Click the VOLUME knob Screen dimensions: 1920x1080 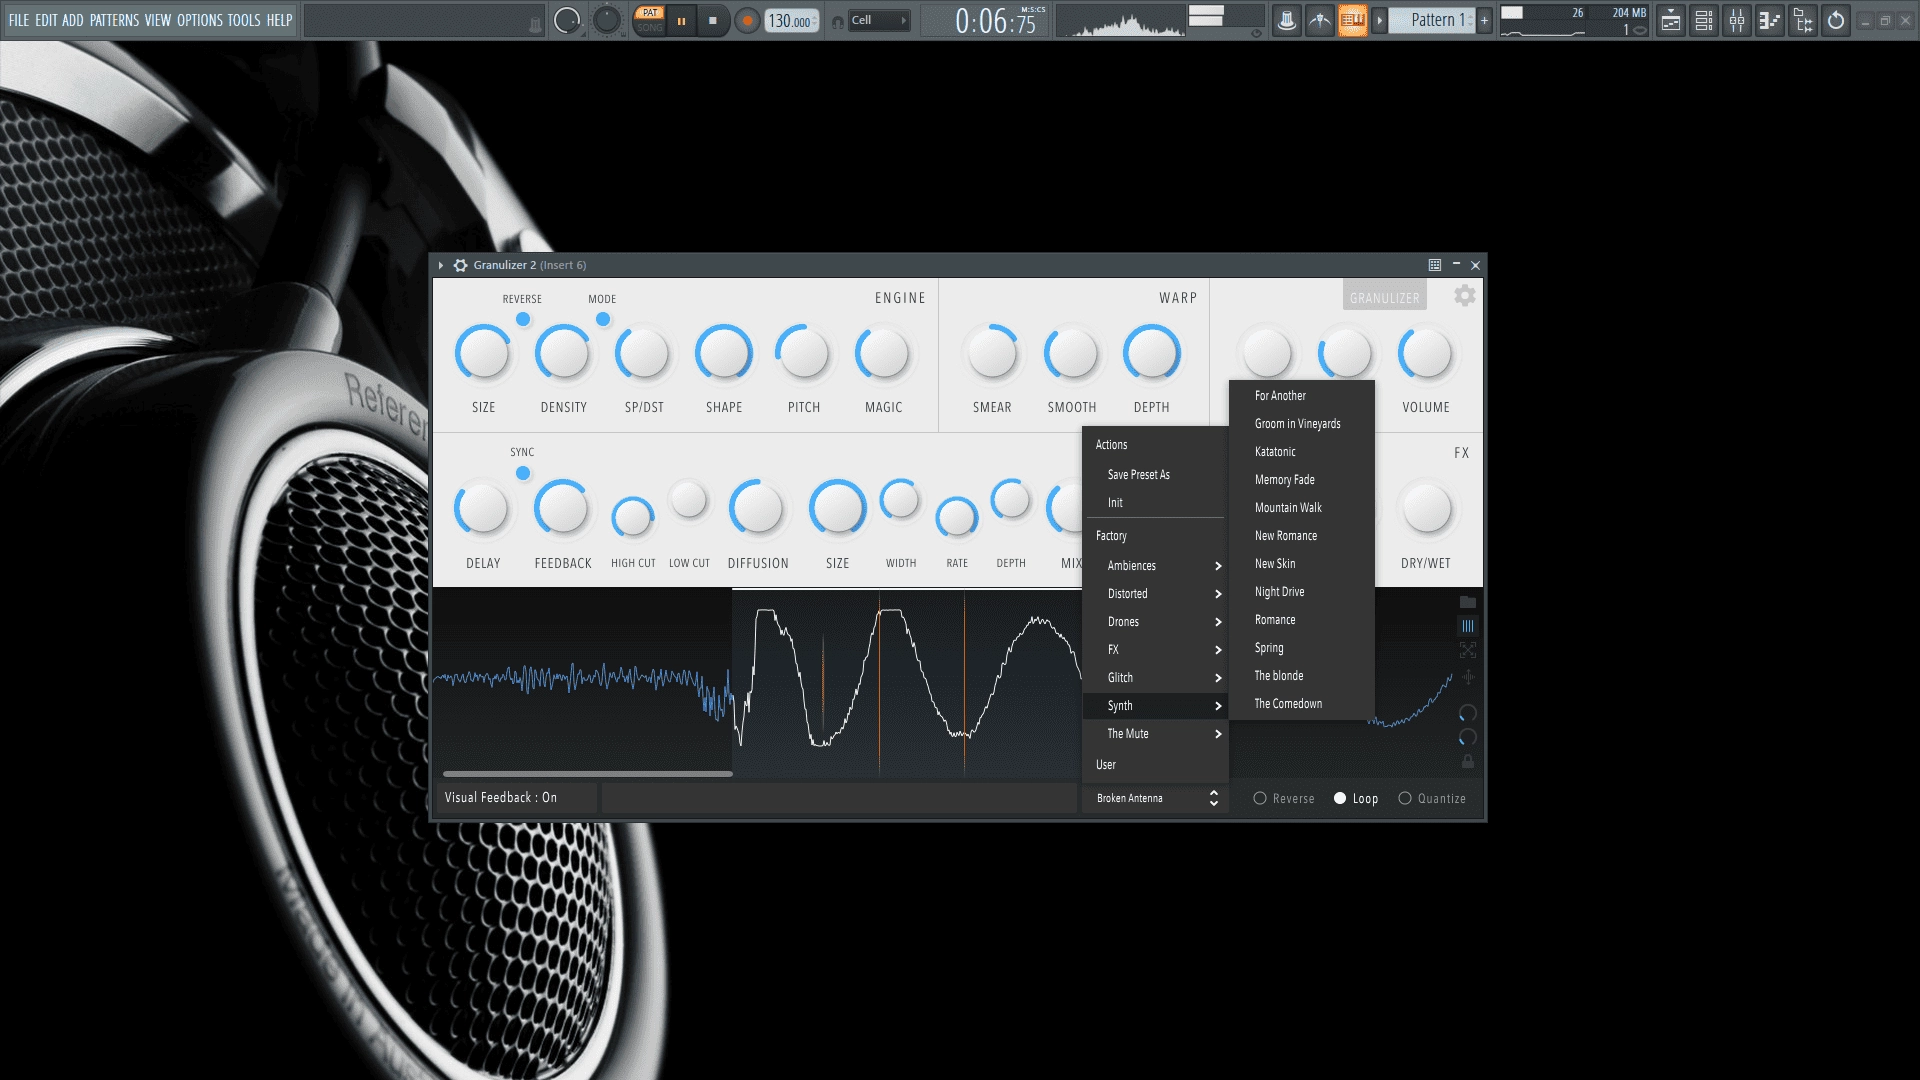pyautogui.click(x=1426, y=353)
